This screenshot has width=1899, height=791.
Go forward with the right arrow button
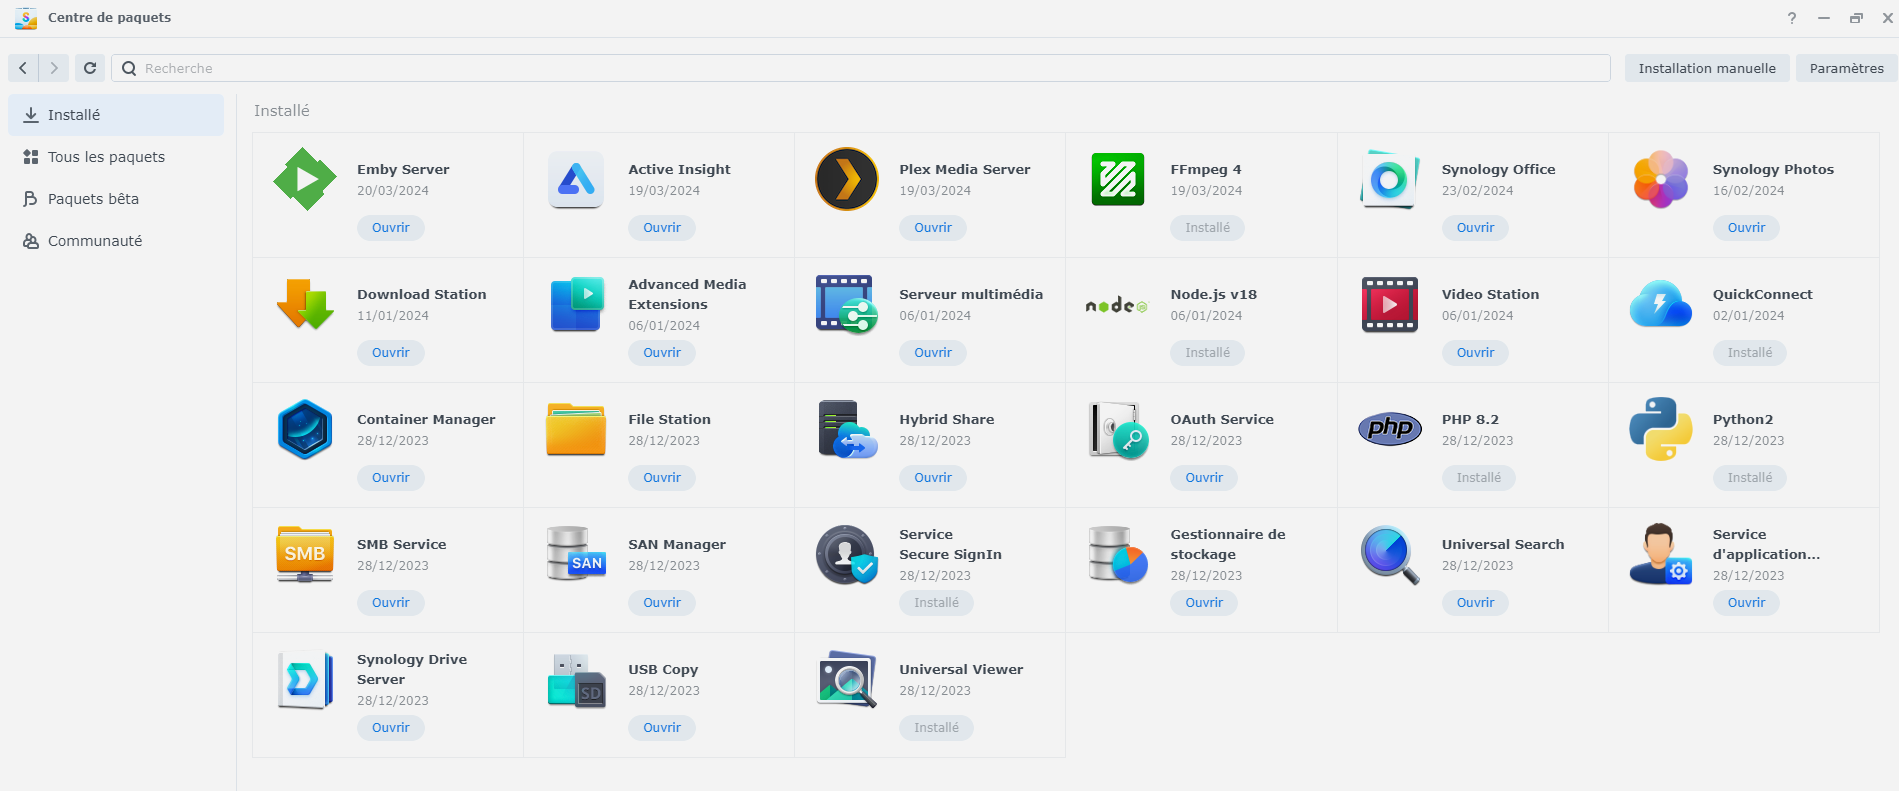(x=54, y=68)
